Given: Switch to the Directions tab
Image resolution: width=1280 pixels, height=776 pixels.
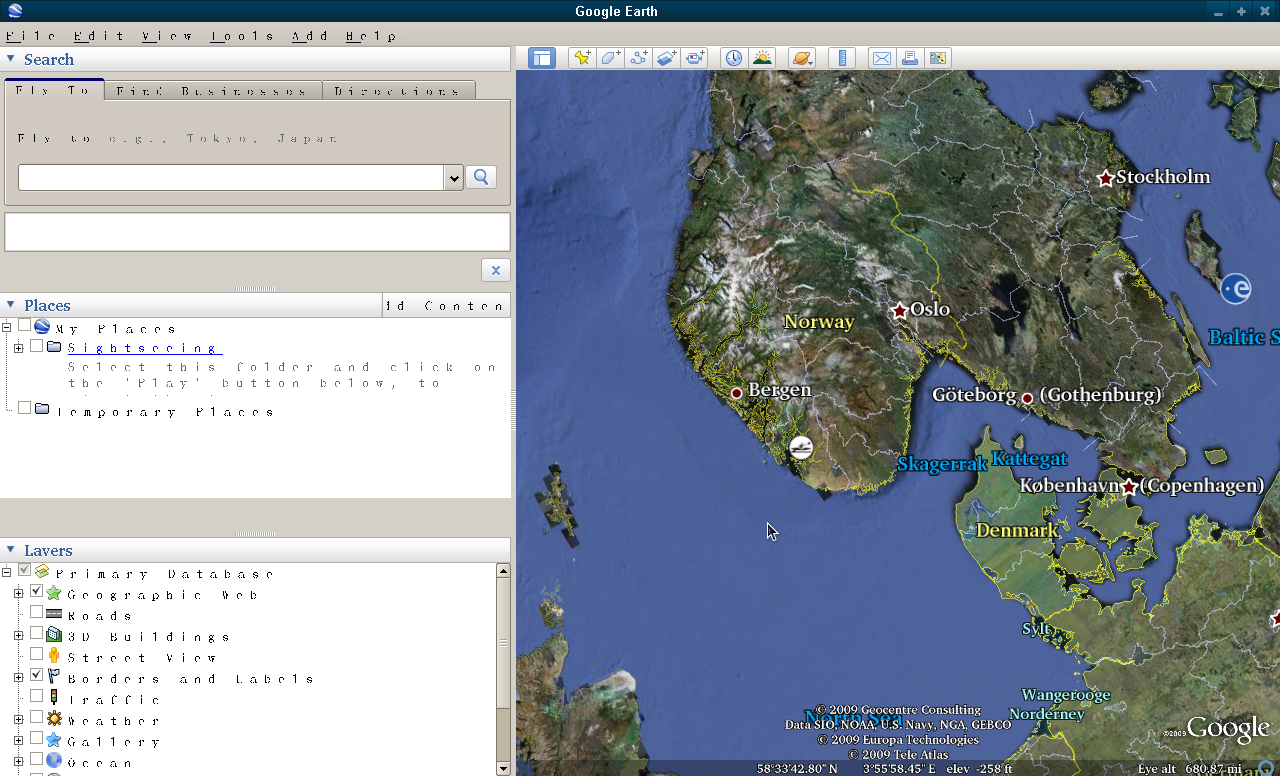Looking at the screenshot, I should (398, 91).
